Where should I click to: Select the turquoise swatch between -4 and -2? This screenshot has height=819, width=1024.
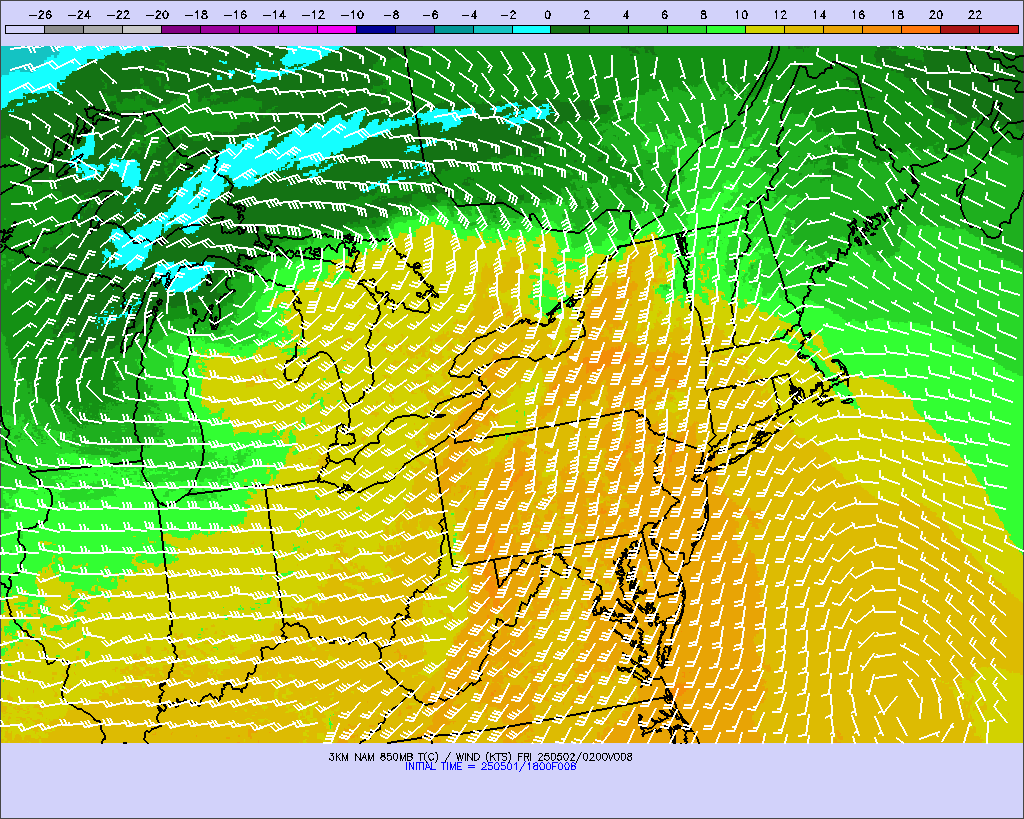(492, 29)
